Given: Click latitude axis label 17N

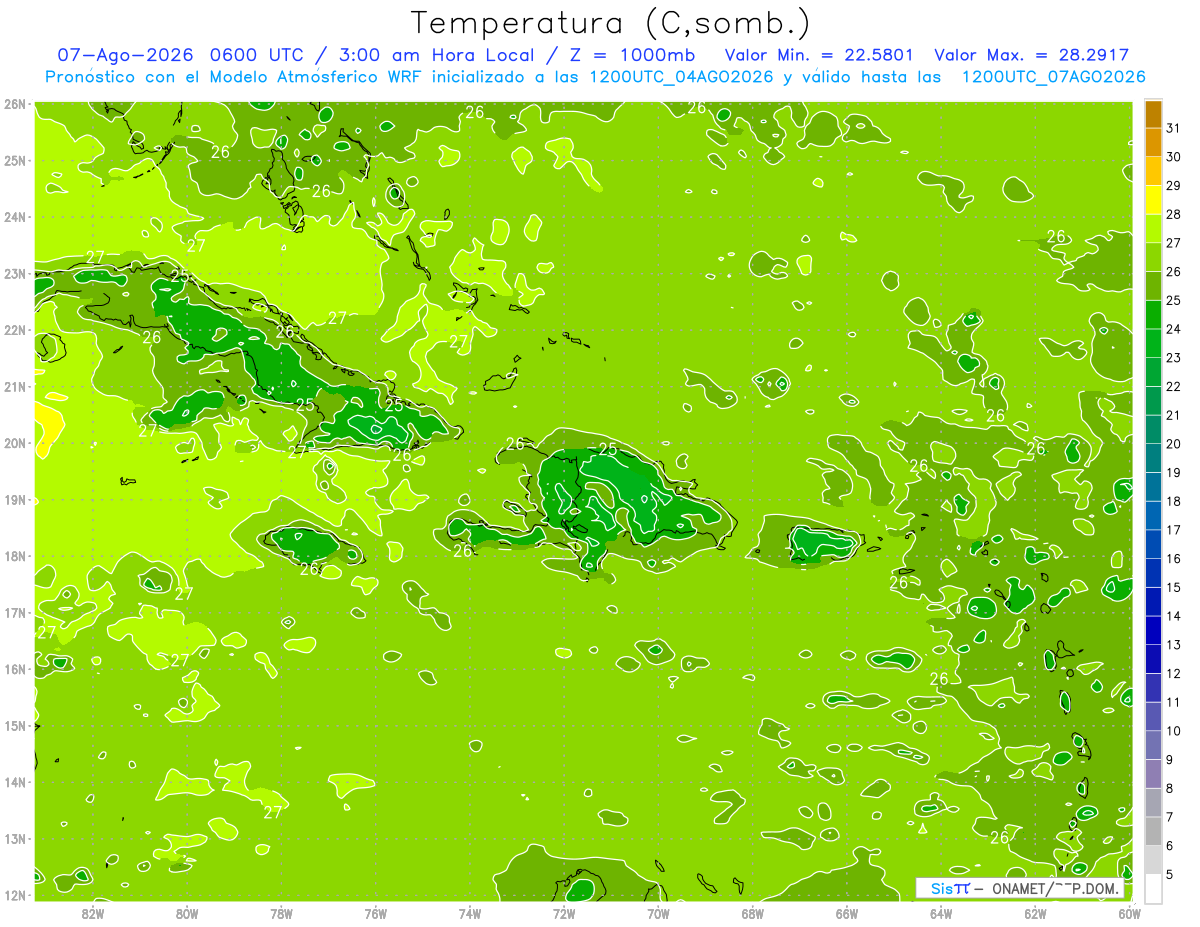Looking at the screenshot, I should pyautogui.click(x=15, y=613).
